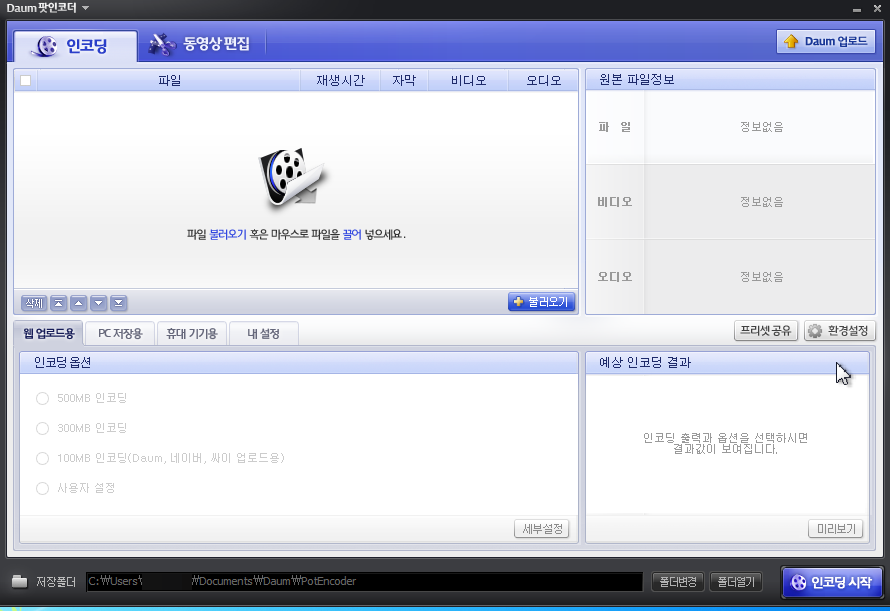The image size is (890, 611).
Task: Click the 파일 column header
Action: pyautogui.click(x=169, y=80)
